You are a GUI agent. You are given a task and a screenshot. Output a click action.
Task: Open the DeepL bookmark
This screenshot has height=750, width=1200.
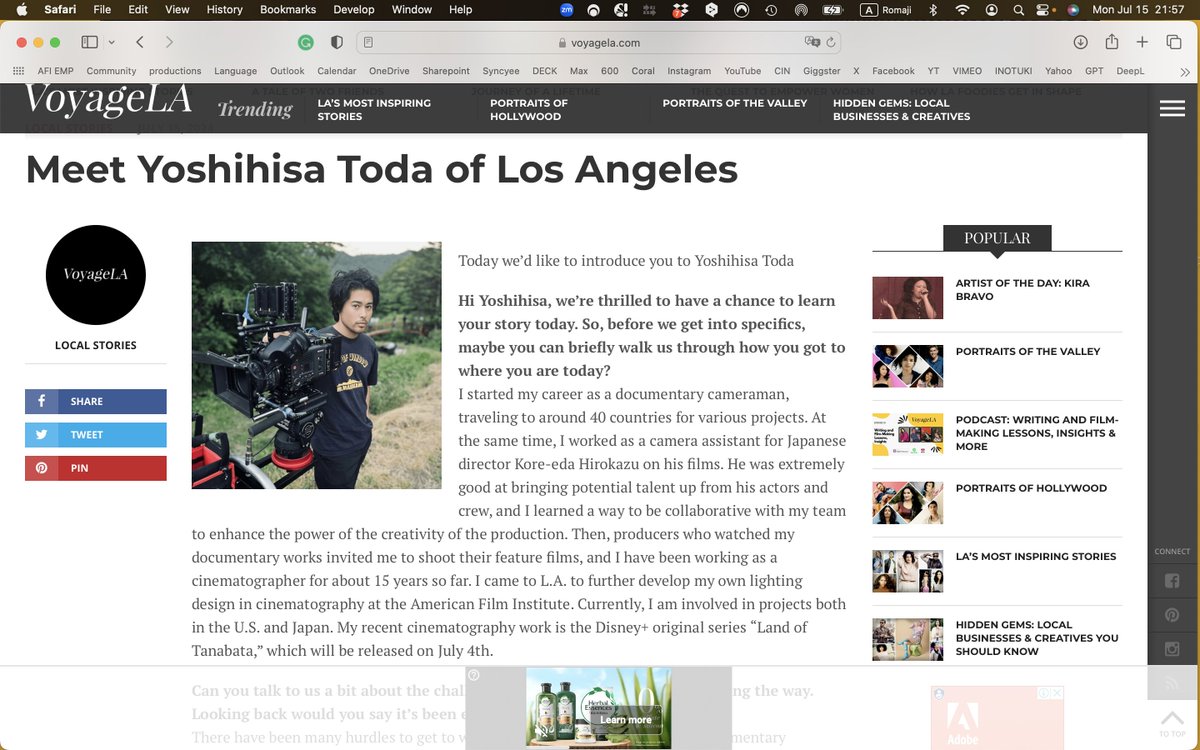tap(1130, 71)
